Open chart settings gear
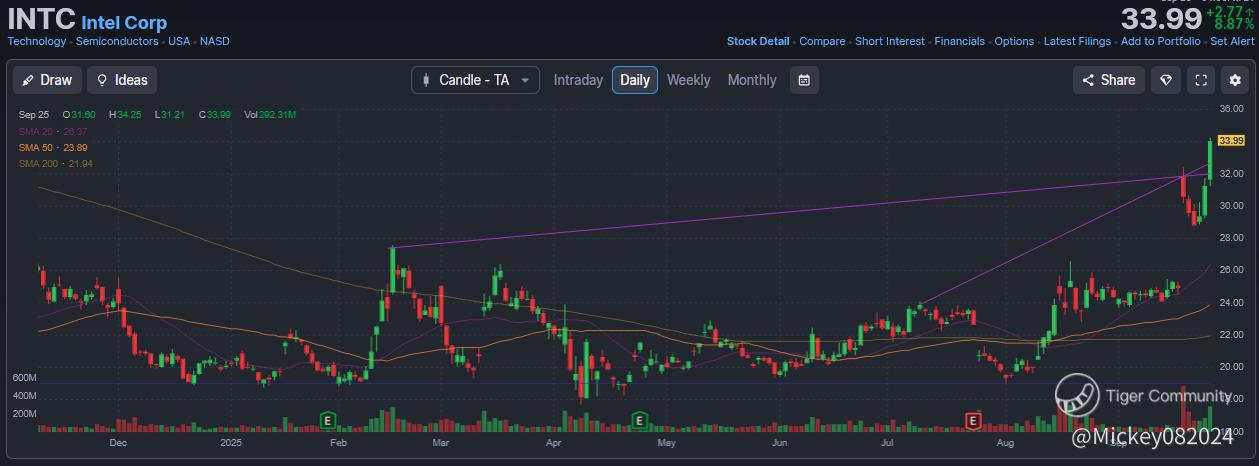 point(1236,80)
